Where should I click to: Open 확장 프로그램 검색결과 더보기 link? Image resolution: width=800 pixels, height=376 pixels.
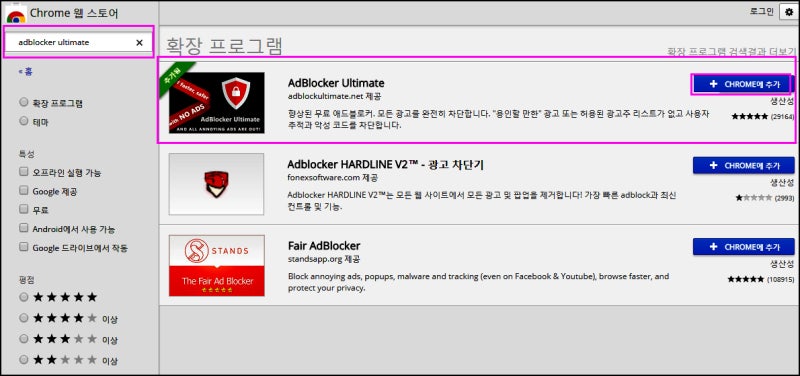pos(731,52)
